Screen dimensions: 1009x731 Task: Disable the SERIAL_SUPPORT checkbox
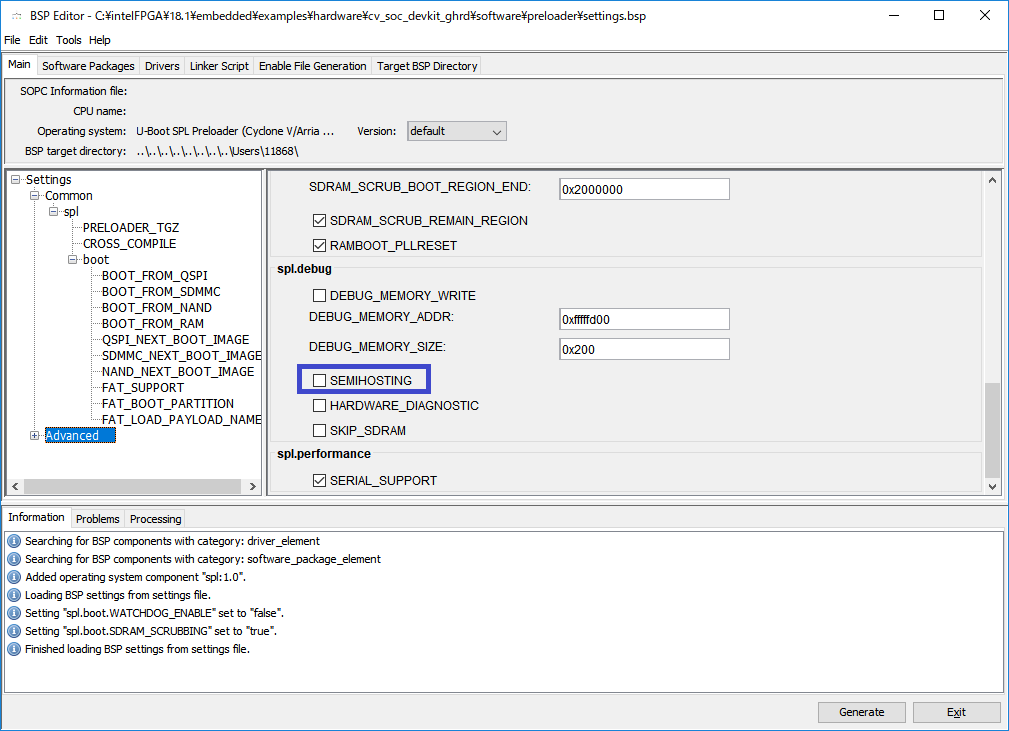point(319,480)
